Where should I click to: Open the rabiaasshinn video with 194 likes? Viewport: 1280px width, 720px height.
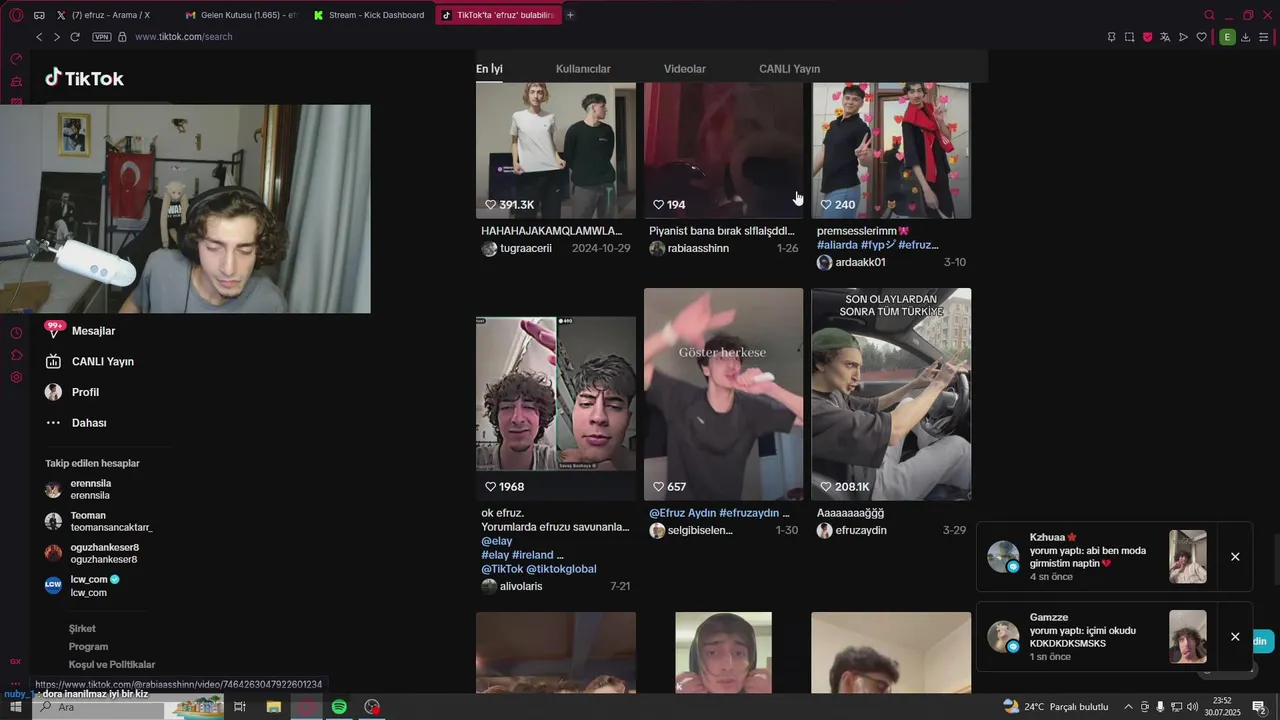723,150
